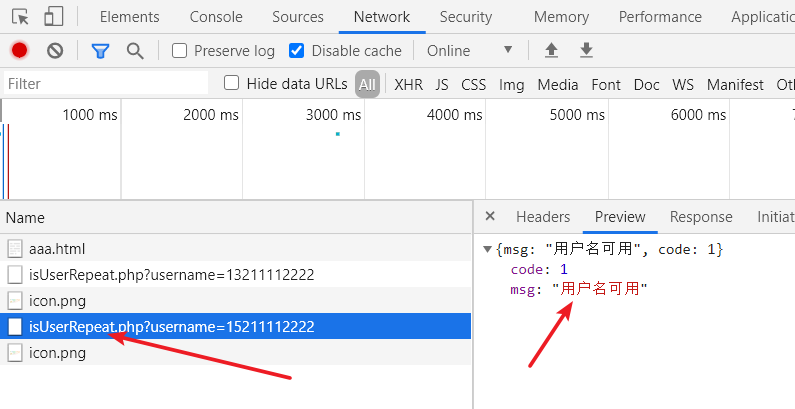Filter requests by XHR type

(408, 85)
